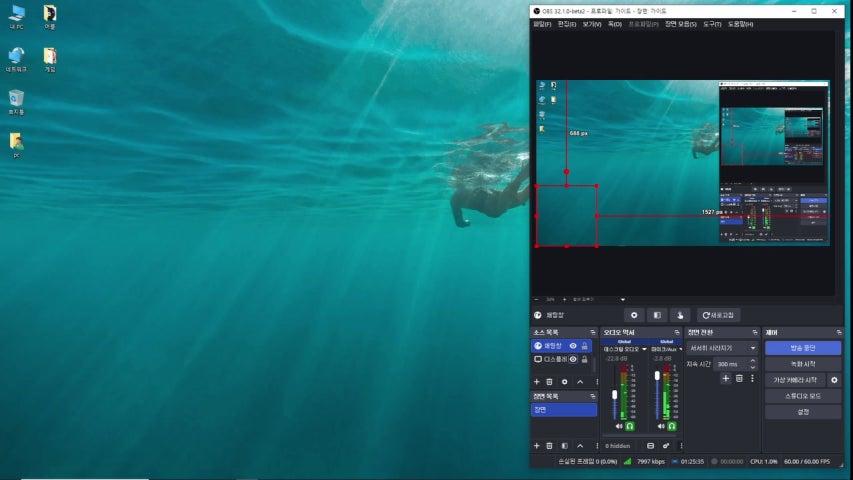The width and height of the screenshot is (853, 480).
Task: Open the 도구(T) menu
Action: [712, 23]
